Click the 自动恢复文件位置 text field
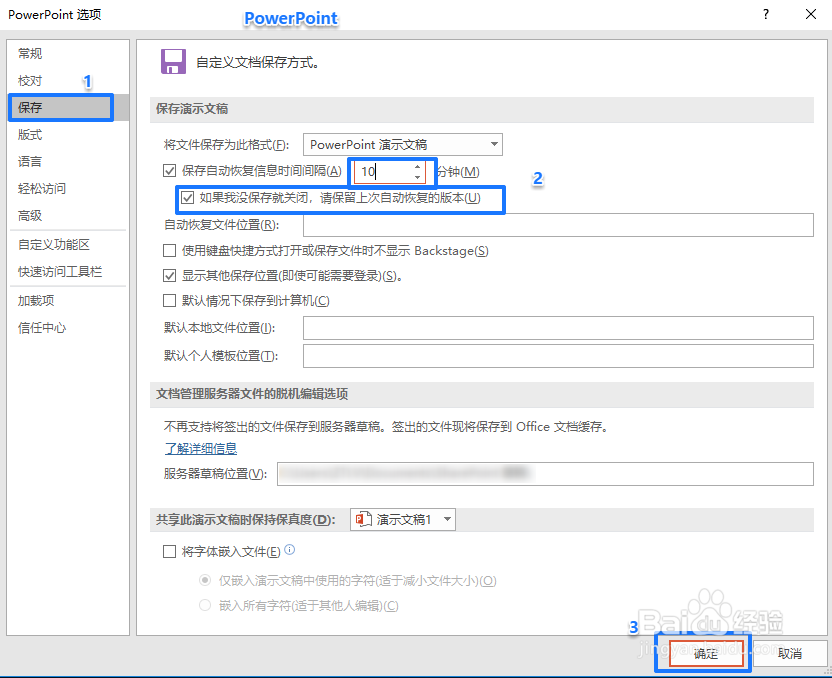 coord(558,225)
